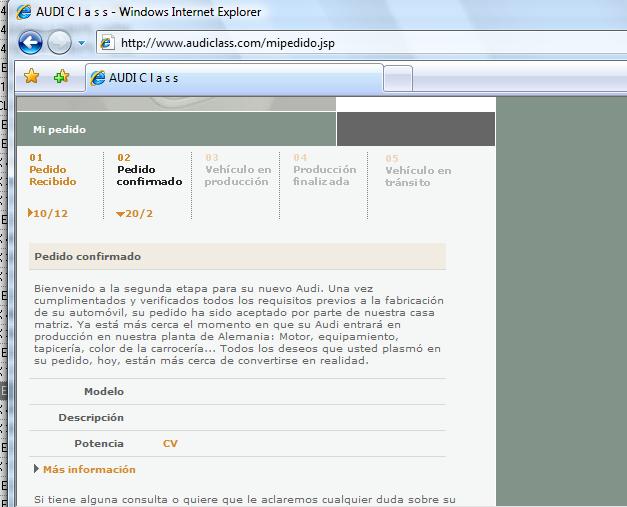Viewport: 627px width, 507px height.
Task: Click the Mi pedido header text
Action: [x=59, y=130]
